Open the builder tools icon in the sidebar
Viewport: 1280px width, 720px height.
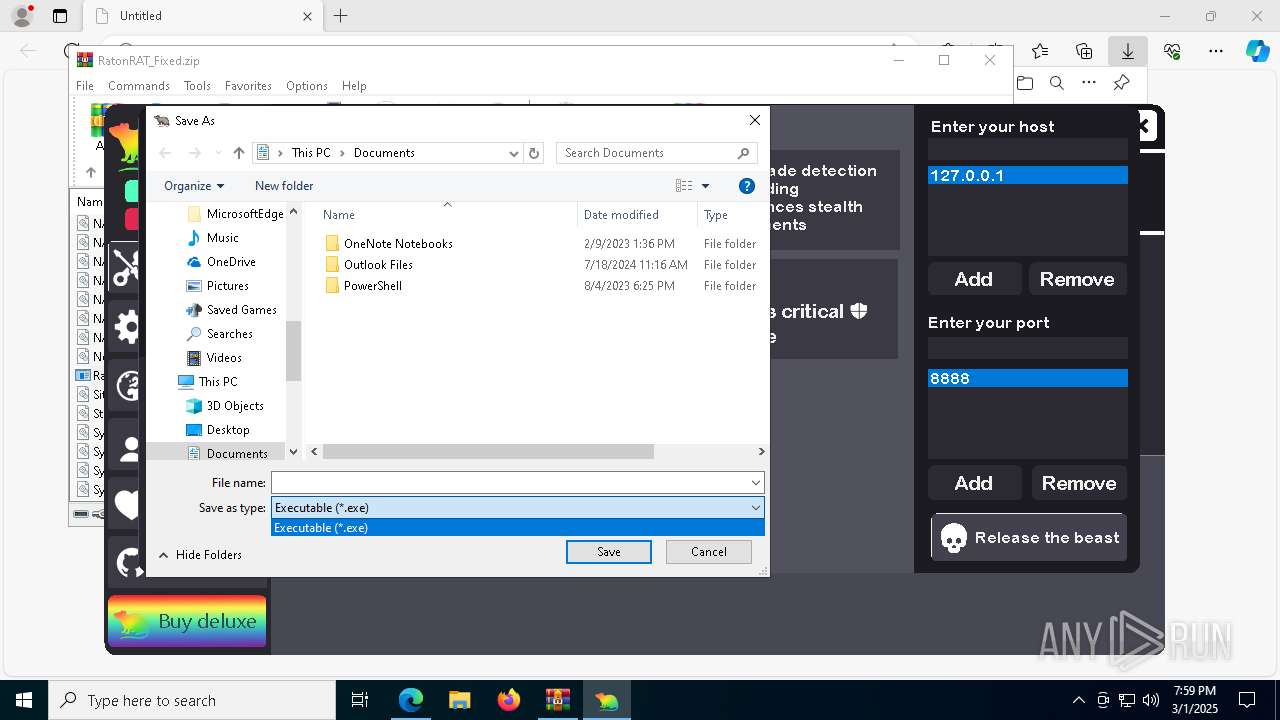tap(126, 267)
